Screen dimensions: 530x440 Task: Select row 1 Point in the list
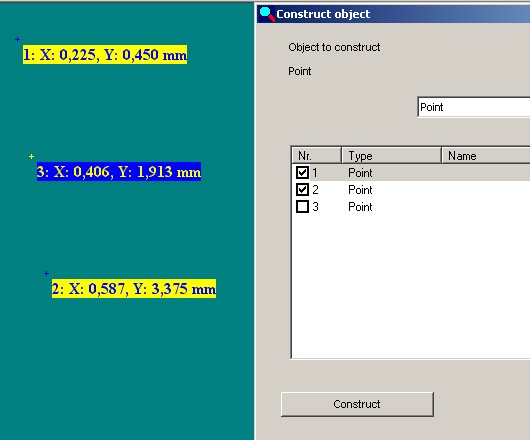pos(411,173)
